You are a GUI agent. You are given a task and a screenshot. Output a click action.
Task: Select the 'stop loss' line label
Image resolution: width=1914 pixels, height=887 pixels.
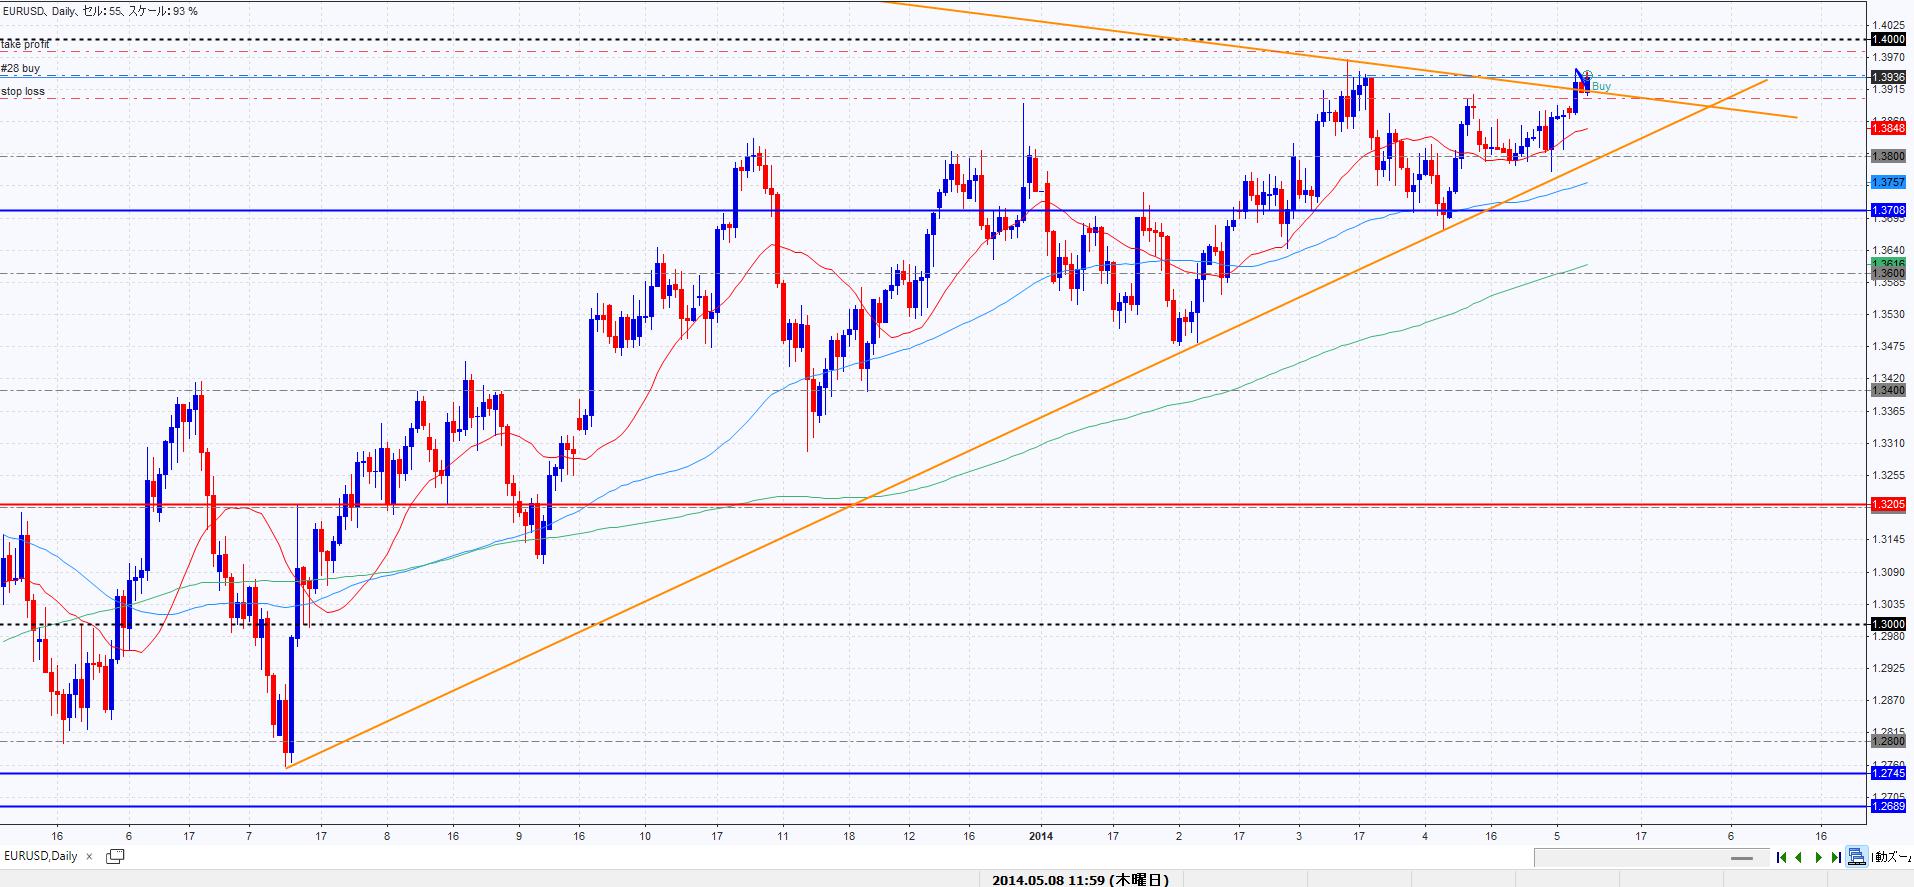(23, 91)
